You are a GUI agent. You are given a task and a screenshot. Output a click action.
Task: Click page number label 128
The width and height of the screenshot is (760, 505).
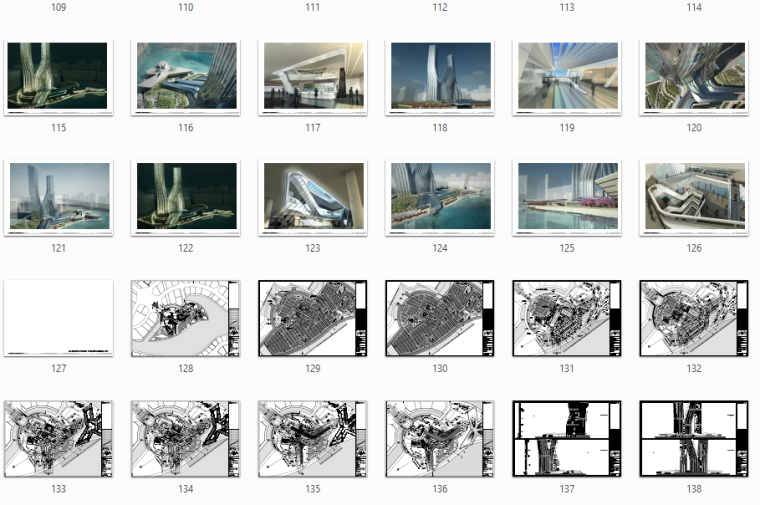186,368
